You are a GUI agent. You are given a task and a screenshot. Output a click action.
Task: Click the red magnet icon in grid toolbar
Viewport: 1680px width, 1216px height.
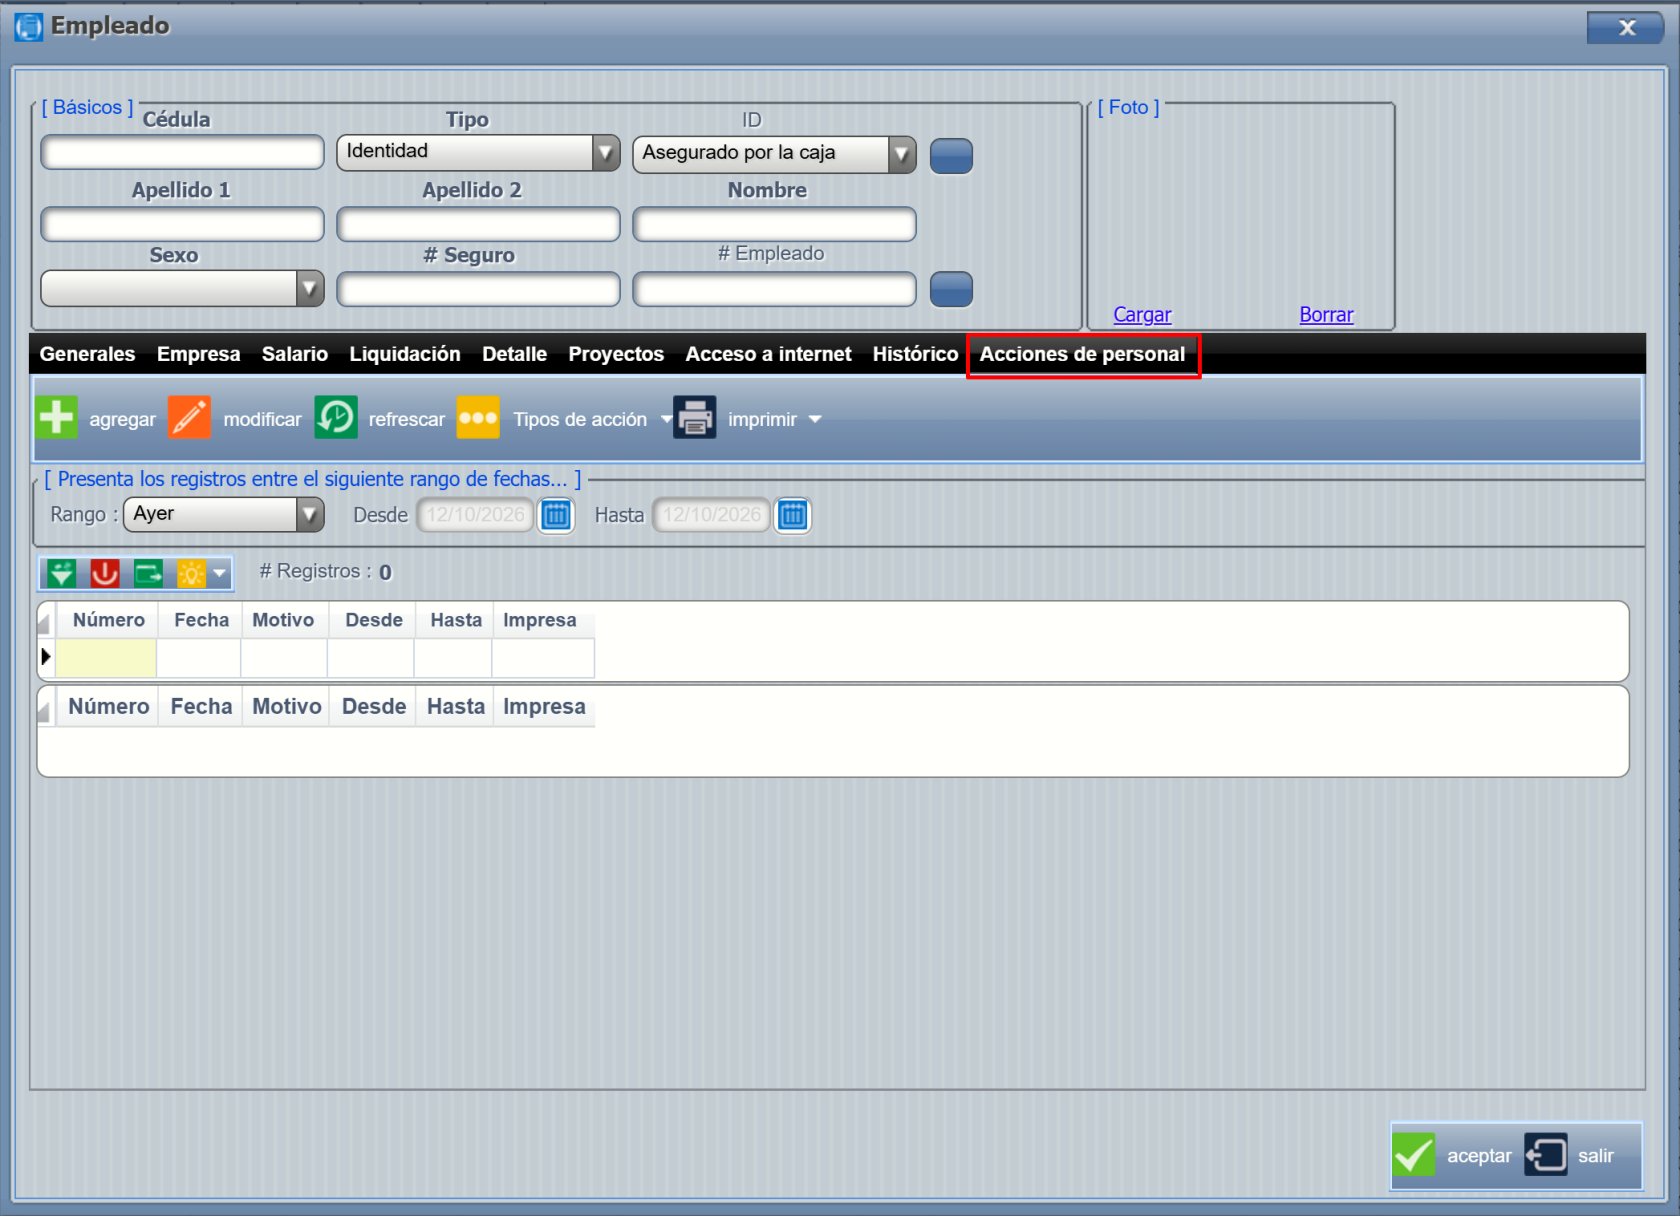105,573
